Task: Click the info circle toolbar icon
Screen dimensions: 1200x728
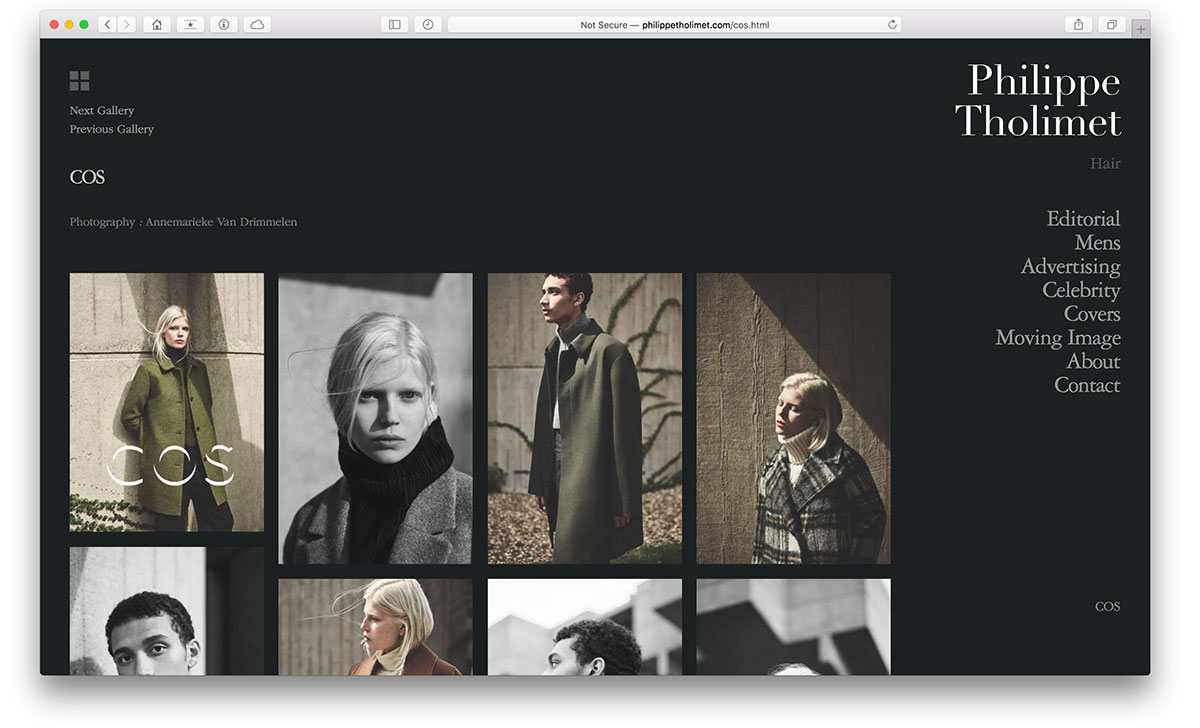Action: pyautogui.click(x=223, y=24)
